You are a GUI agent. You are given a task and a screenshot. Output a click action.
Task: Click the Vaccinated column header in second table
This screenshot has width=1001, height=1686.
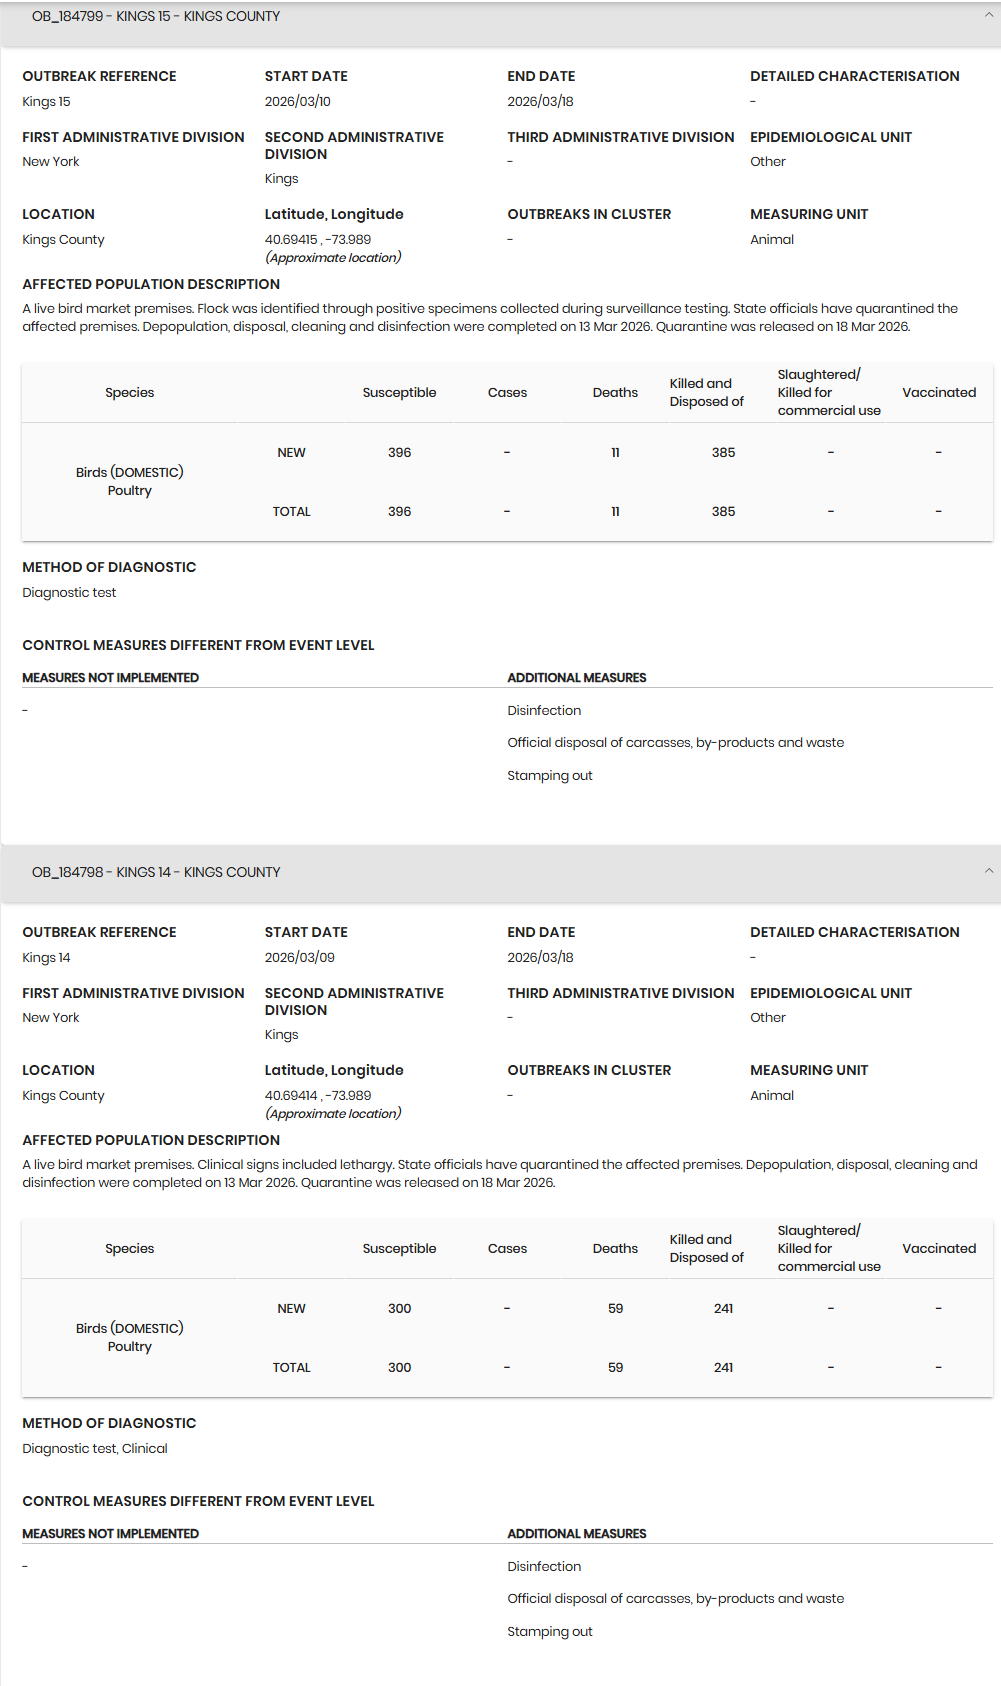pyautogui.click(x=939, y=1248)
